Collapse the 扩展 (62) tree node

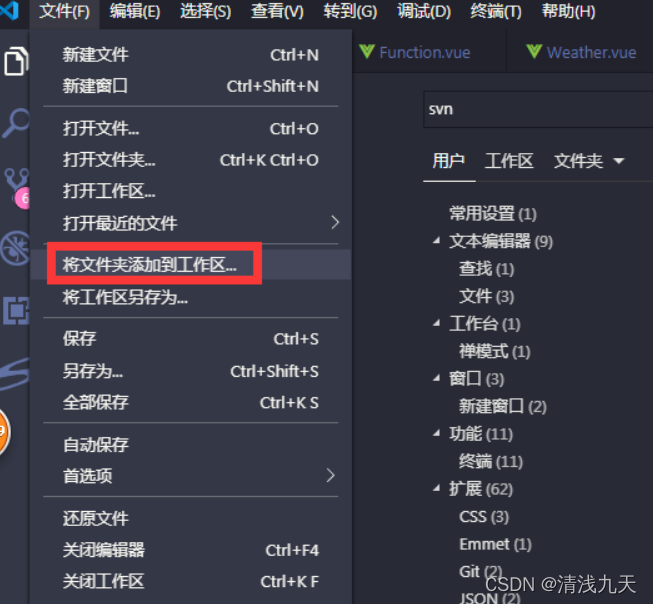(x=436, y=488)
